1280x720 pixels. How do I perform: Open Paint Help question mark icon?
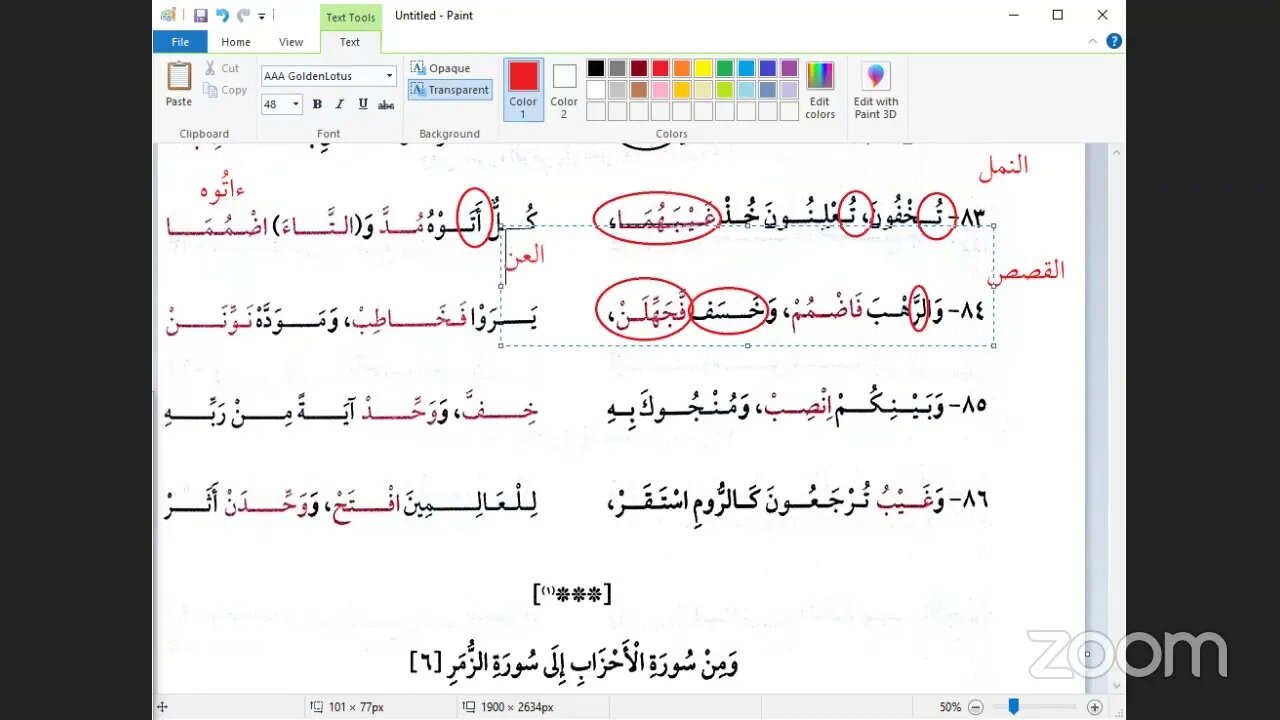tap(1113, 42)
